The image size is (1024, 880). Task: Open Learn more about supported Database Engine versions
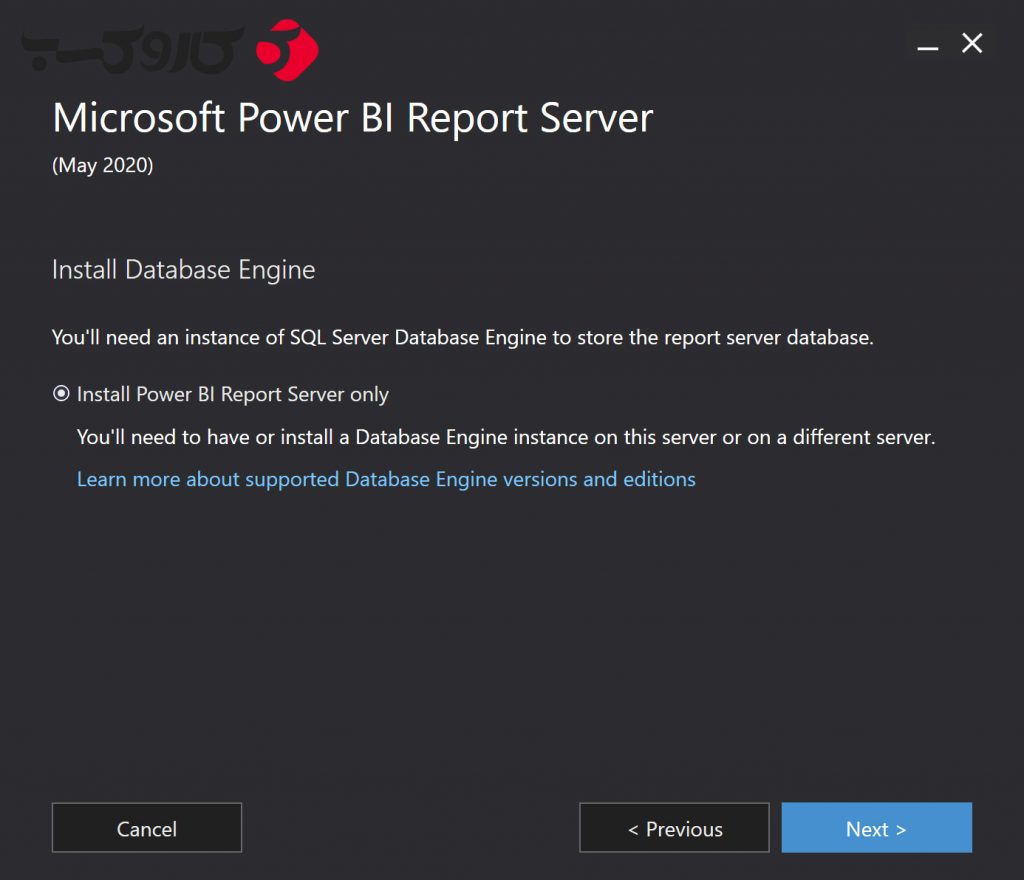[386, 479]
